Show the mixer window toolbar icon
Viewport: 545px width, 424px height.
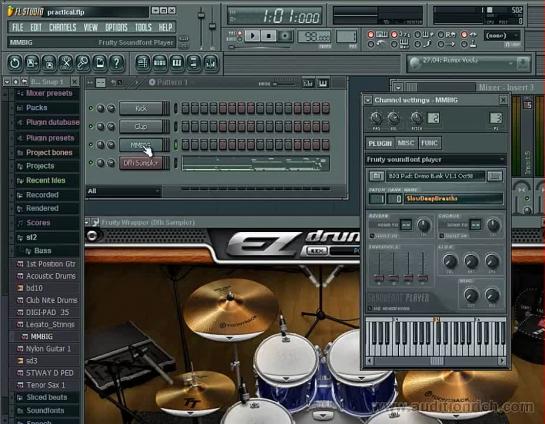point(211,63)
